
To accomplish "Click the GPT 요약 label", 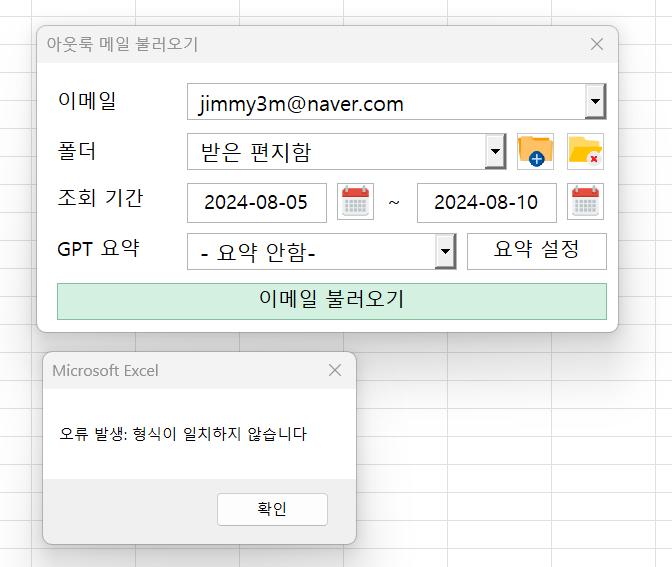I will point(99,248).
